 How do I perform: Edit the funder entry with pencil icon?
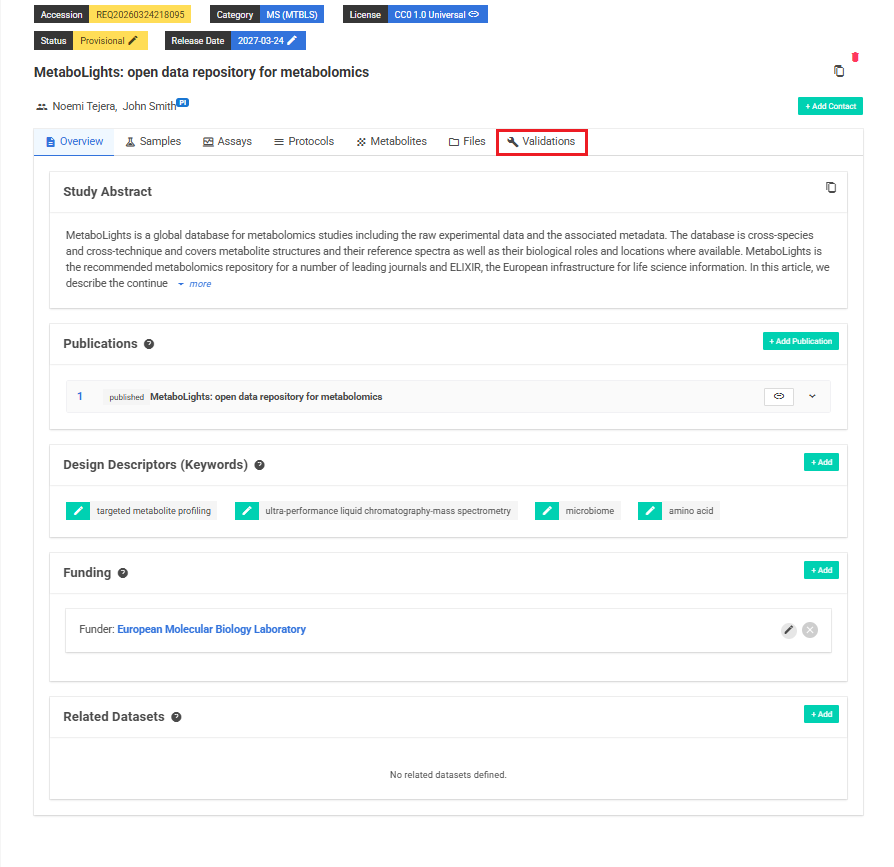[788, 630]
